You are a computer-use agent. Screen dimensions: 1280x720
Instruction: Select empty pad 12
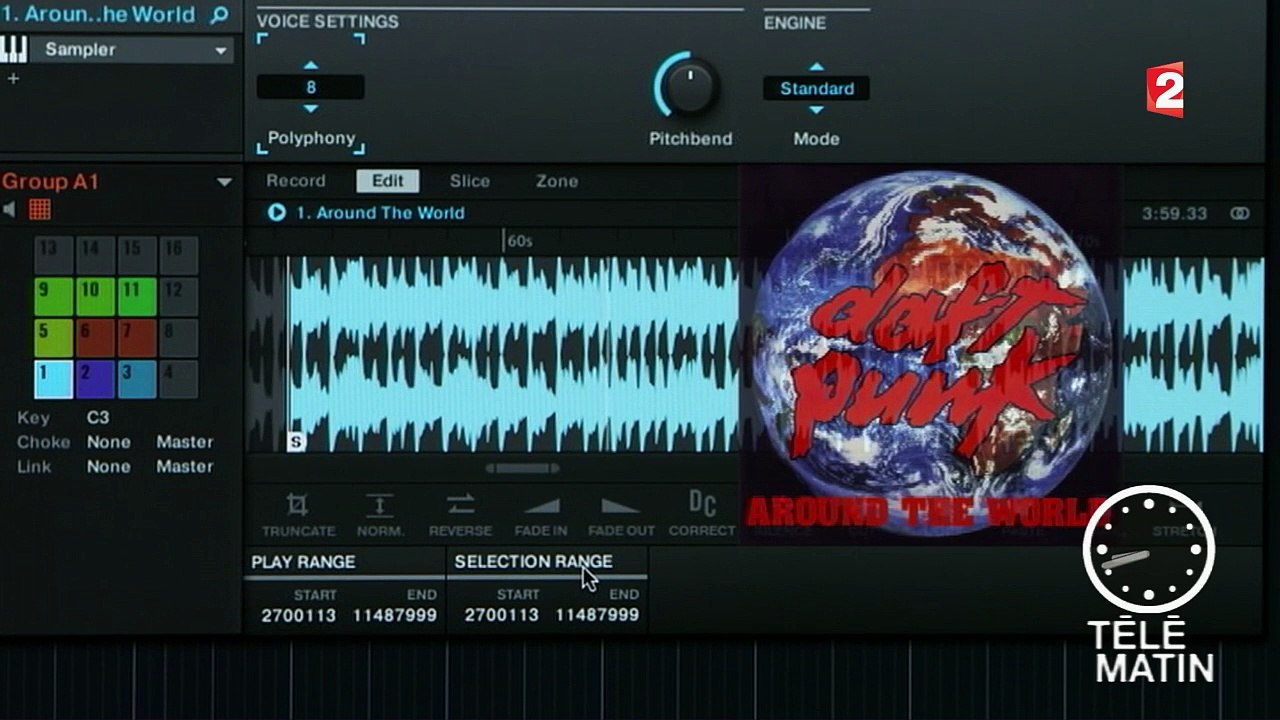[x=179, y=297]
